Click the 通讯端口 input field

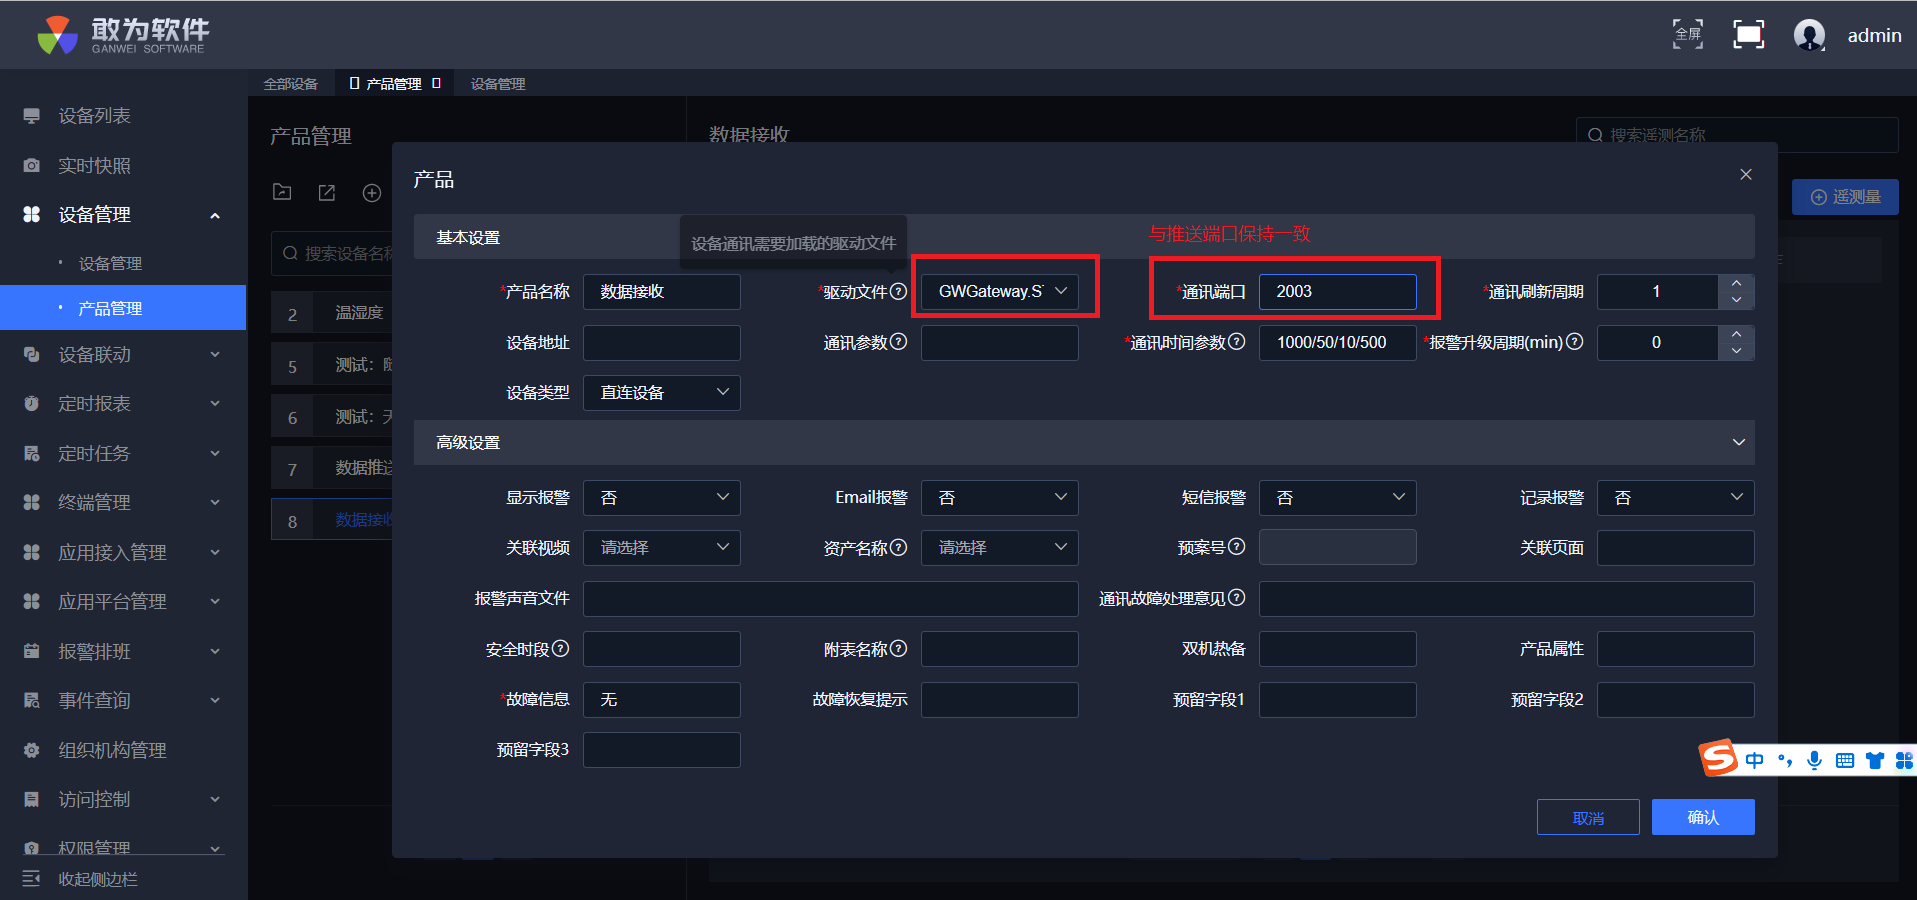[x=1338, y=291]
